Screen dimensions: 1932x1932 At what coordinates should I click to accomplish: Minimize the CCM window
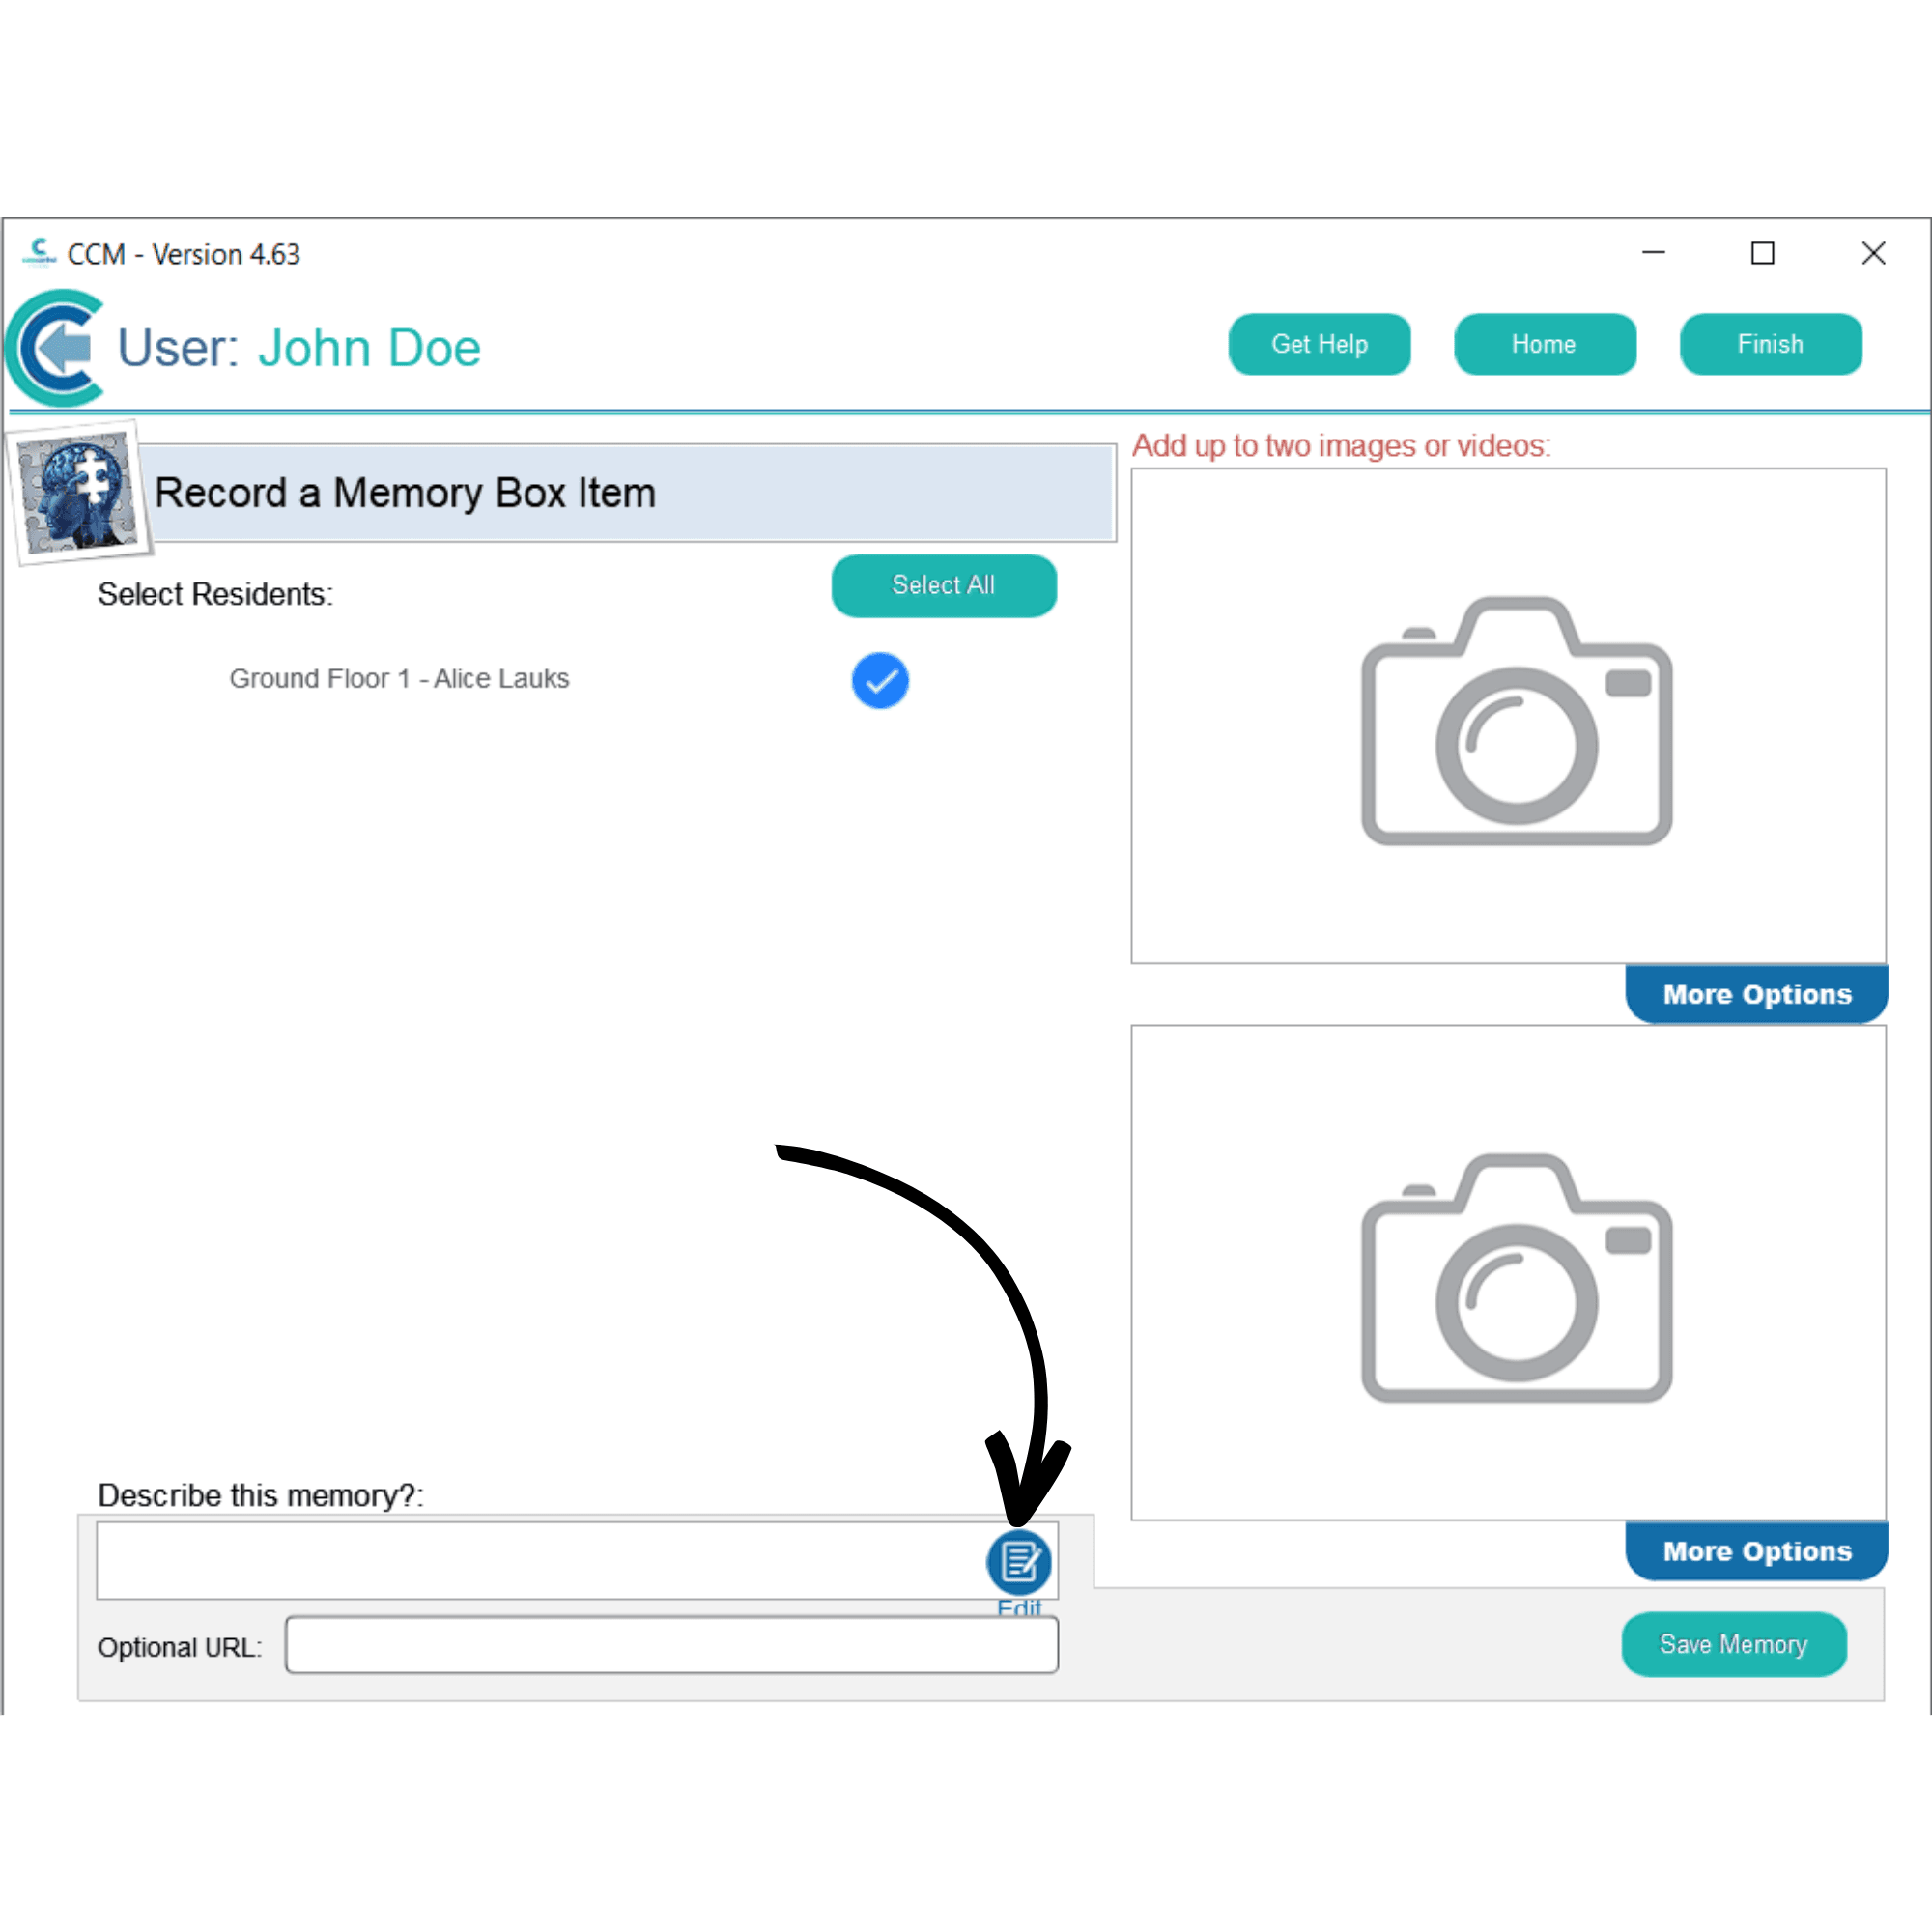pyautogui.click(x=1653, y=253)
